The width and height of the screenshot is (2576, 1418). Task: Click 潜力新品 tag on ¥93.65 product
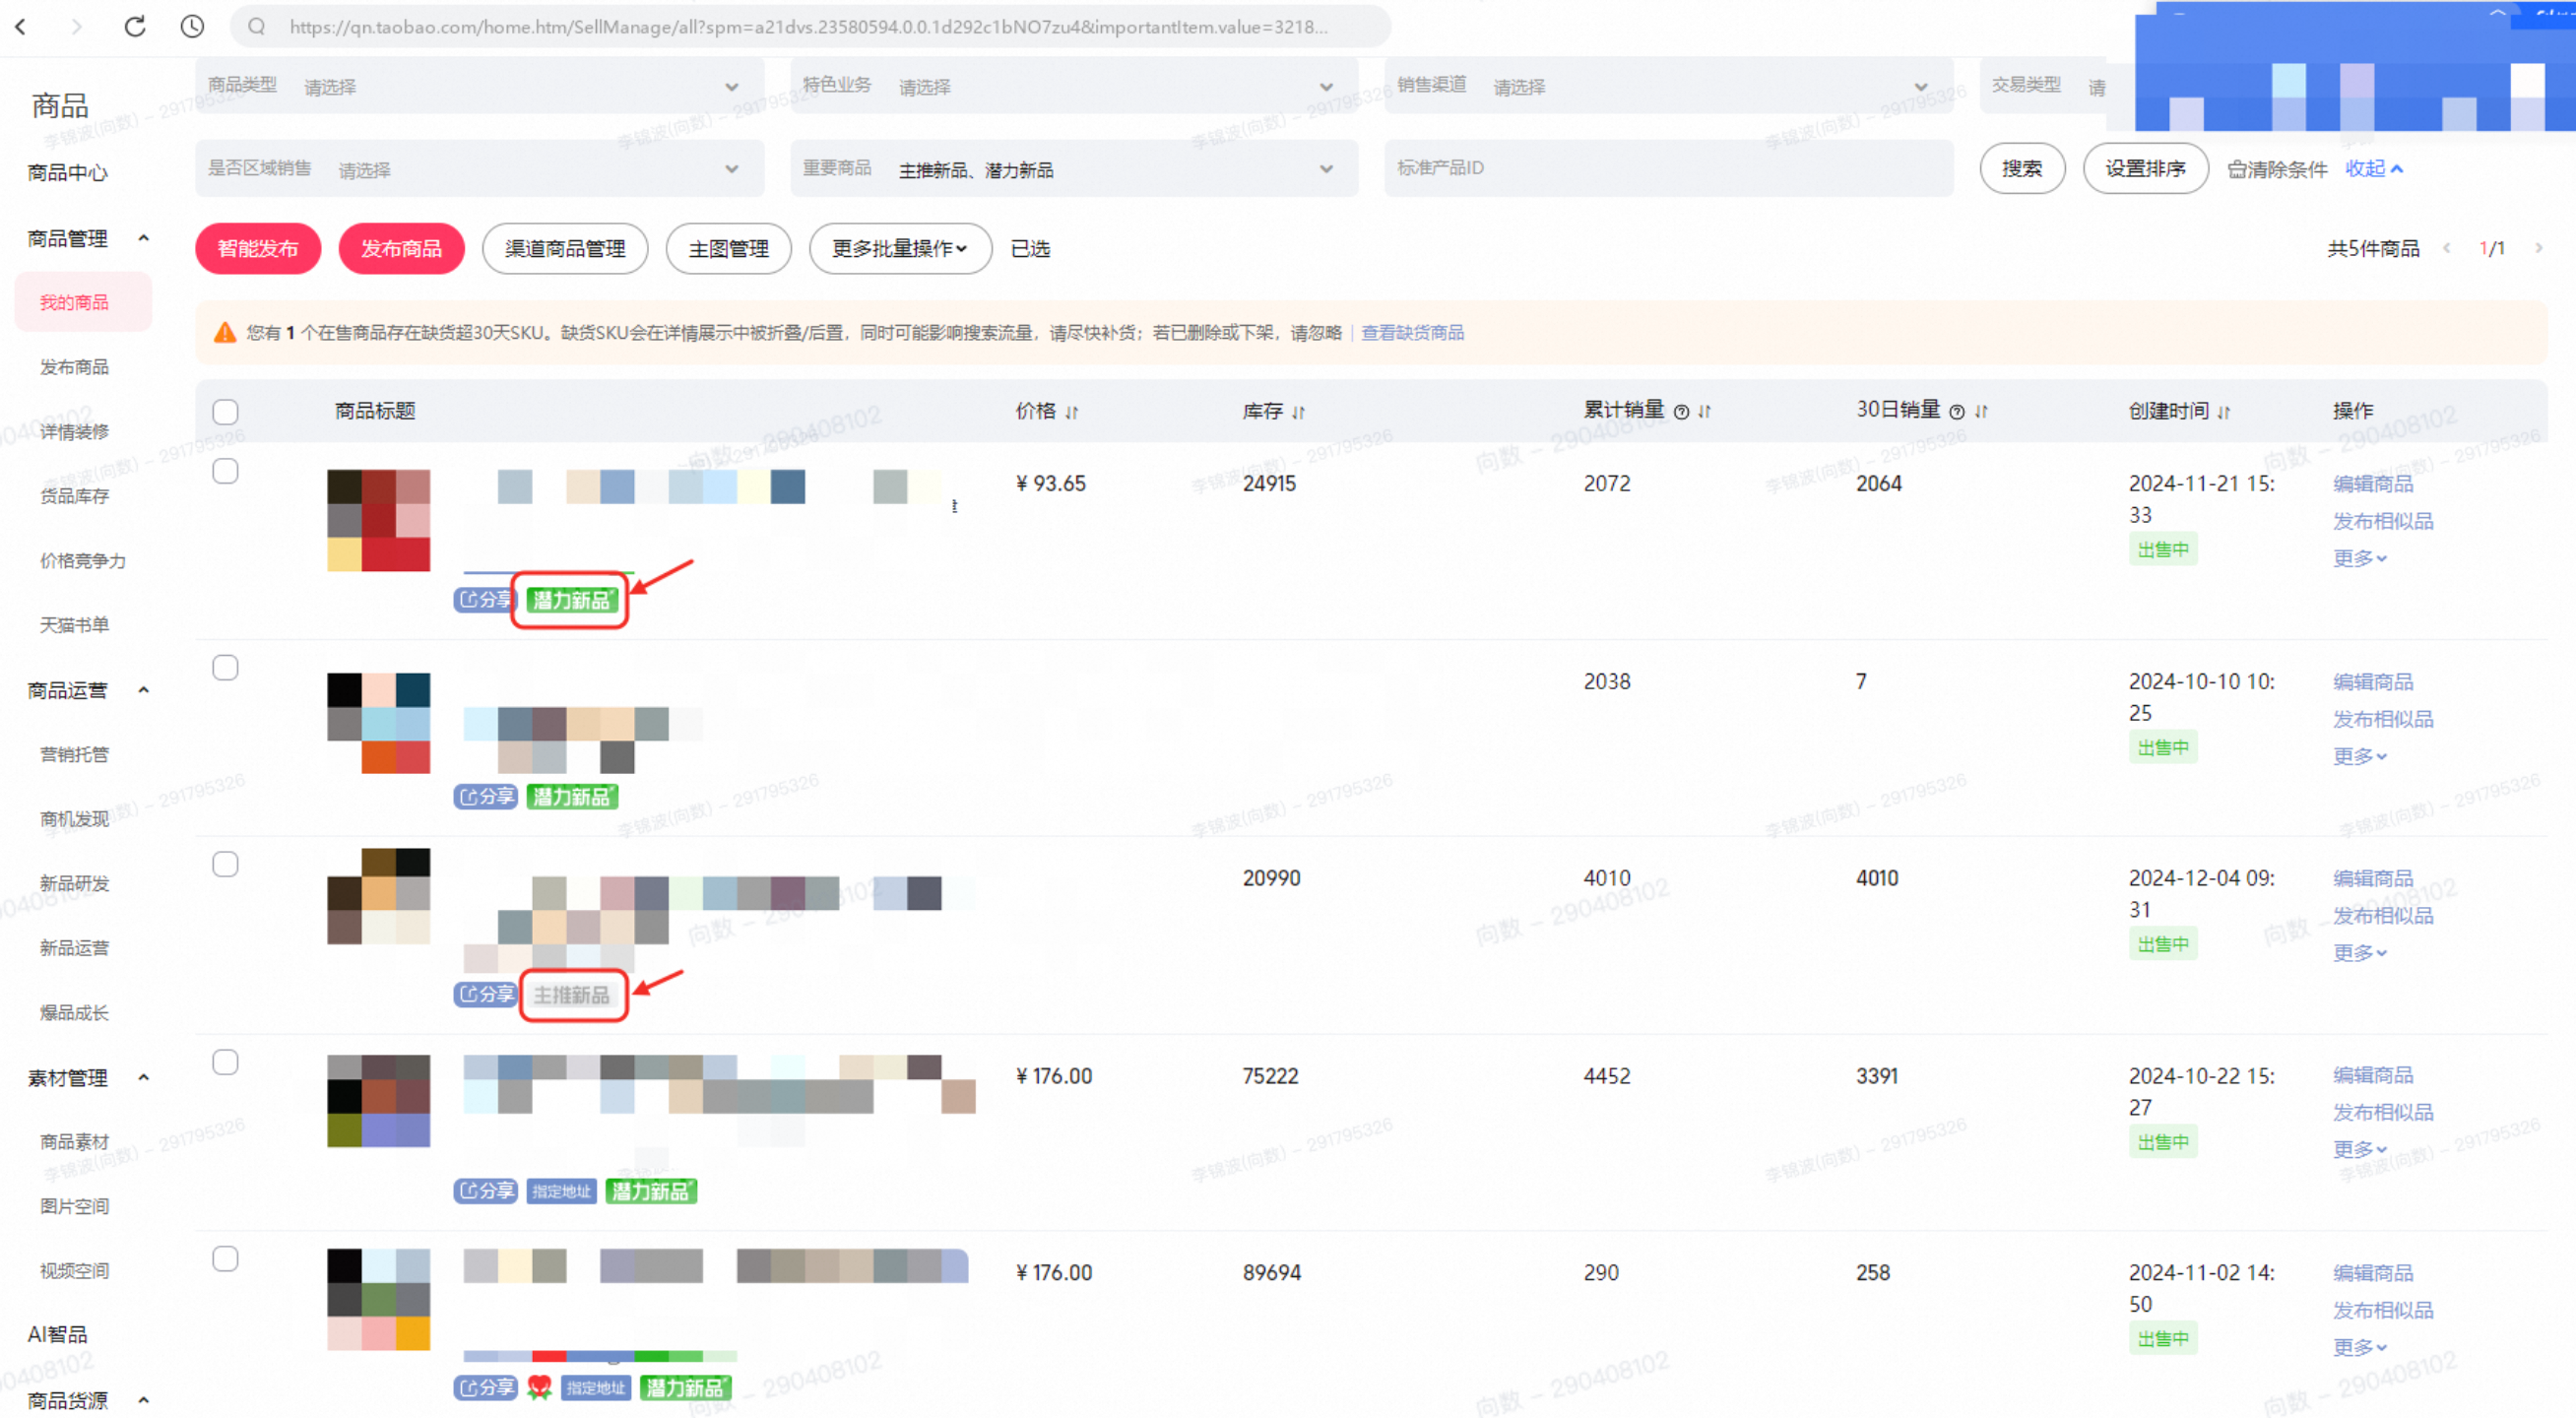pyautogui.click(x=572, y=600)
